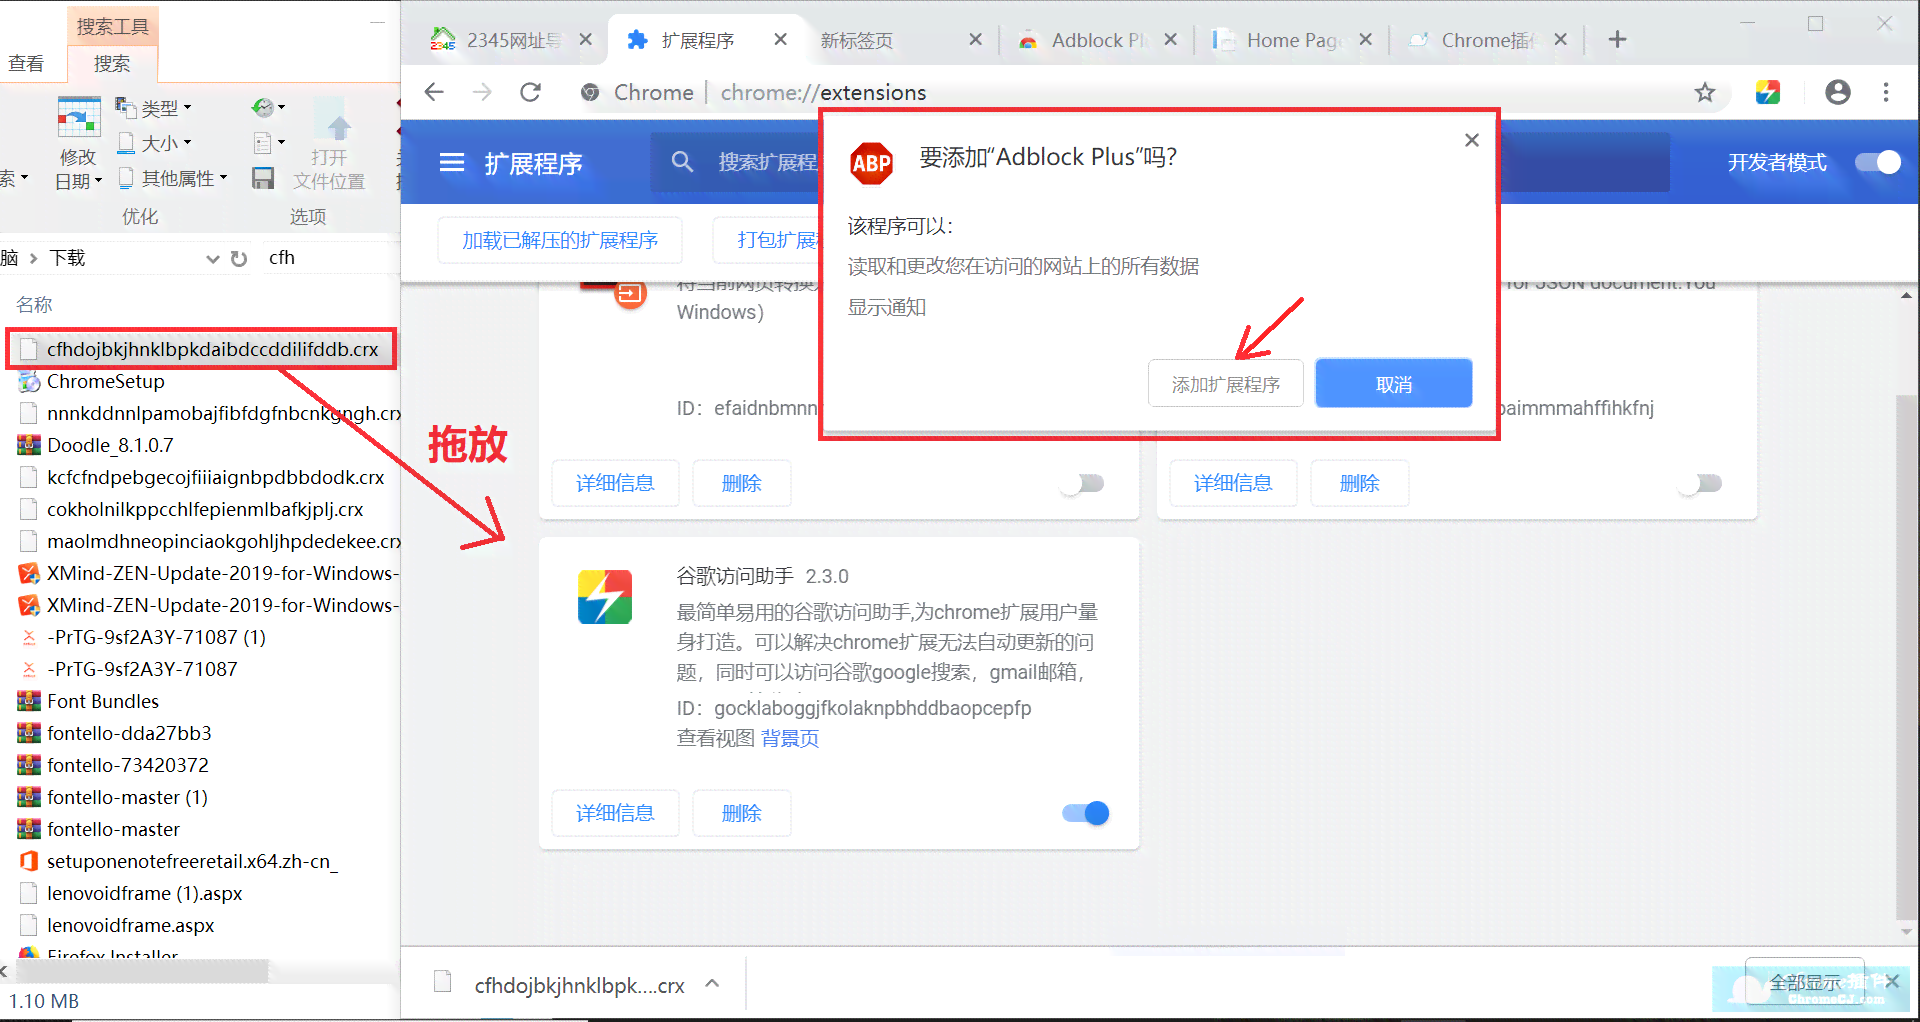
Task: Click the extensions page vertical scrollbar
Action: click(x=1907, y=655)
